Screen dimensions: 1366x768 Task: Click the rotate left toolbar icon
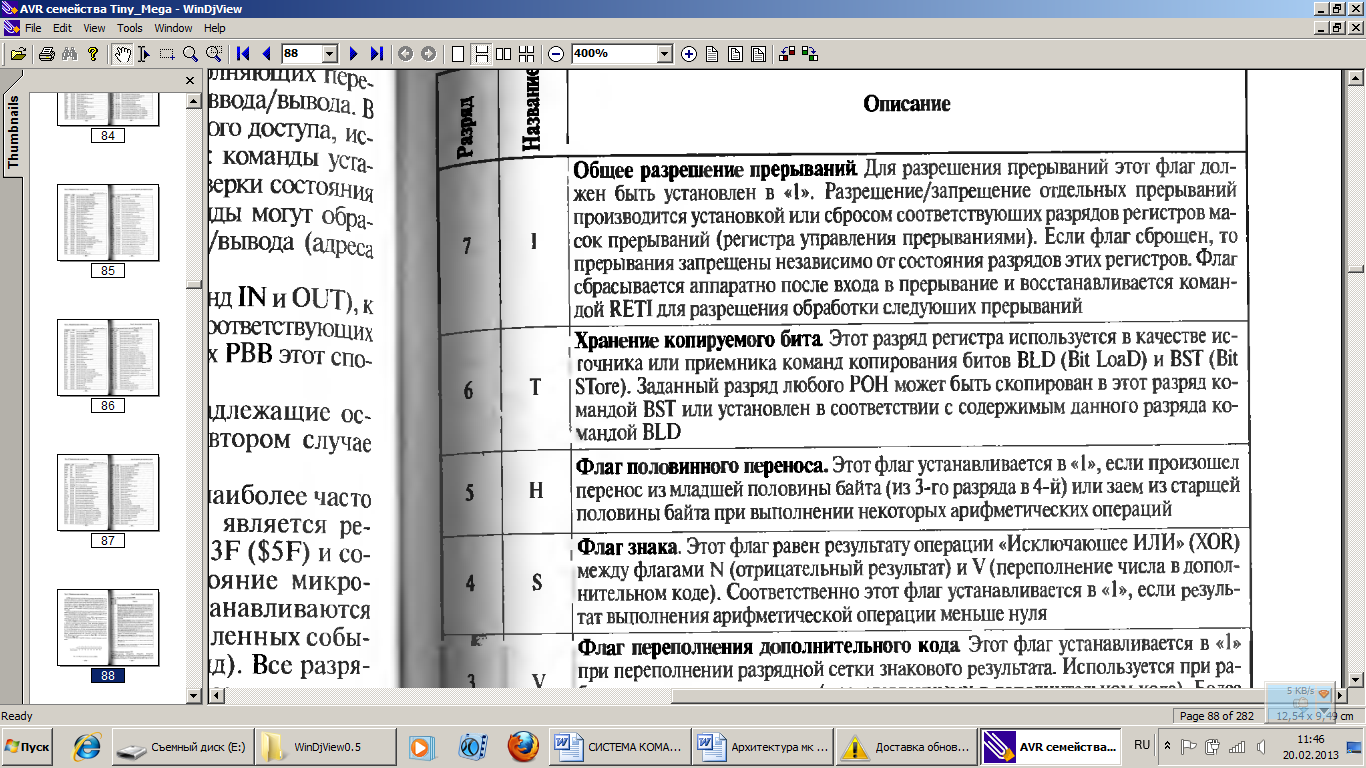(x=787, y=54)
